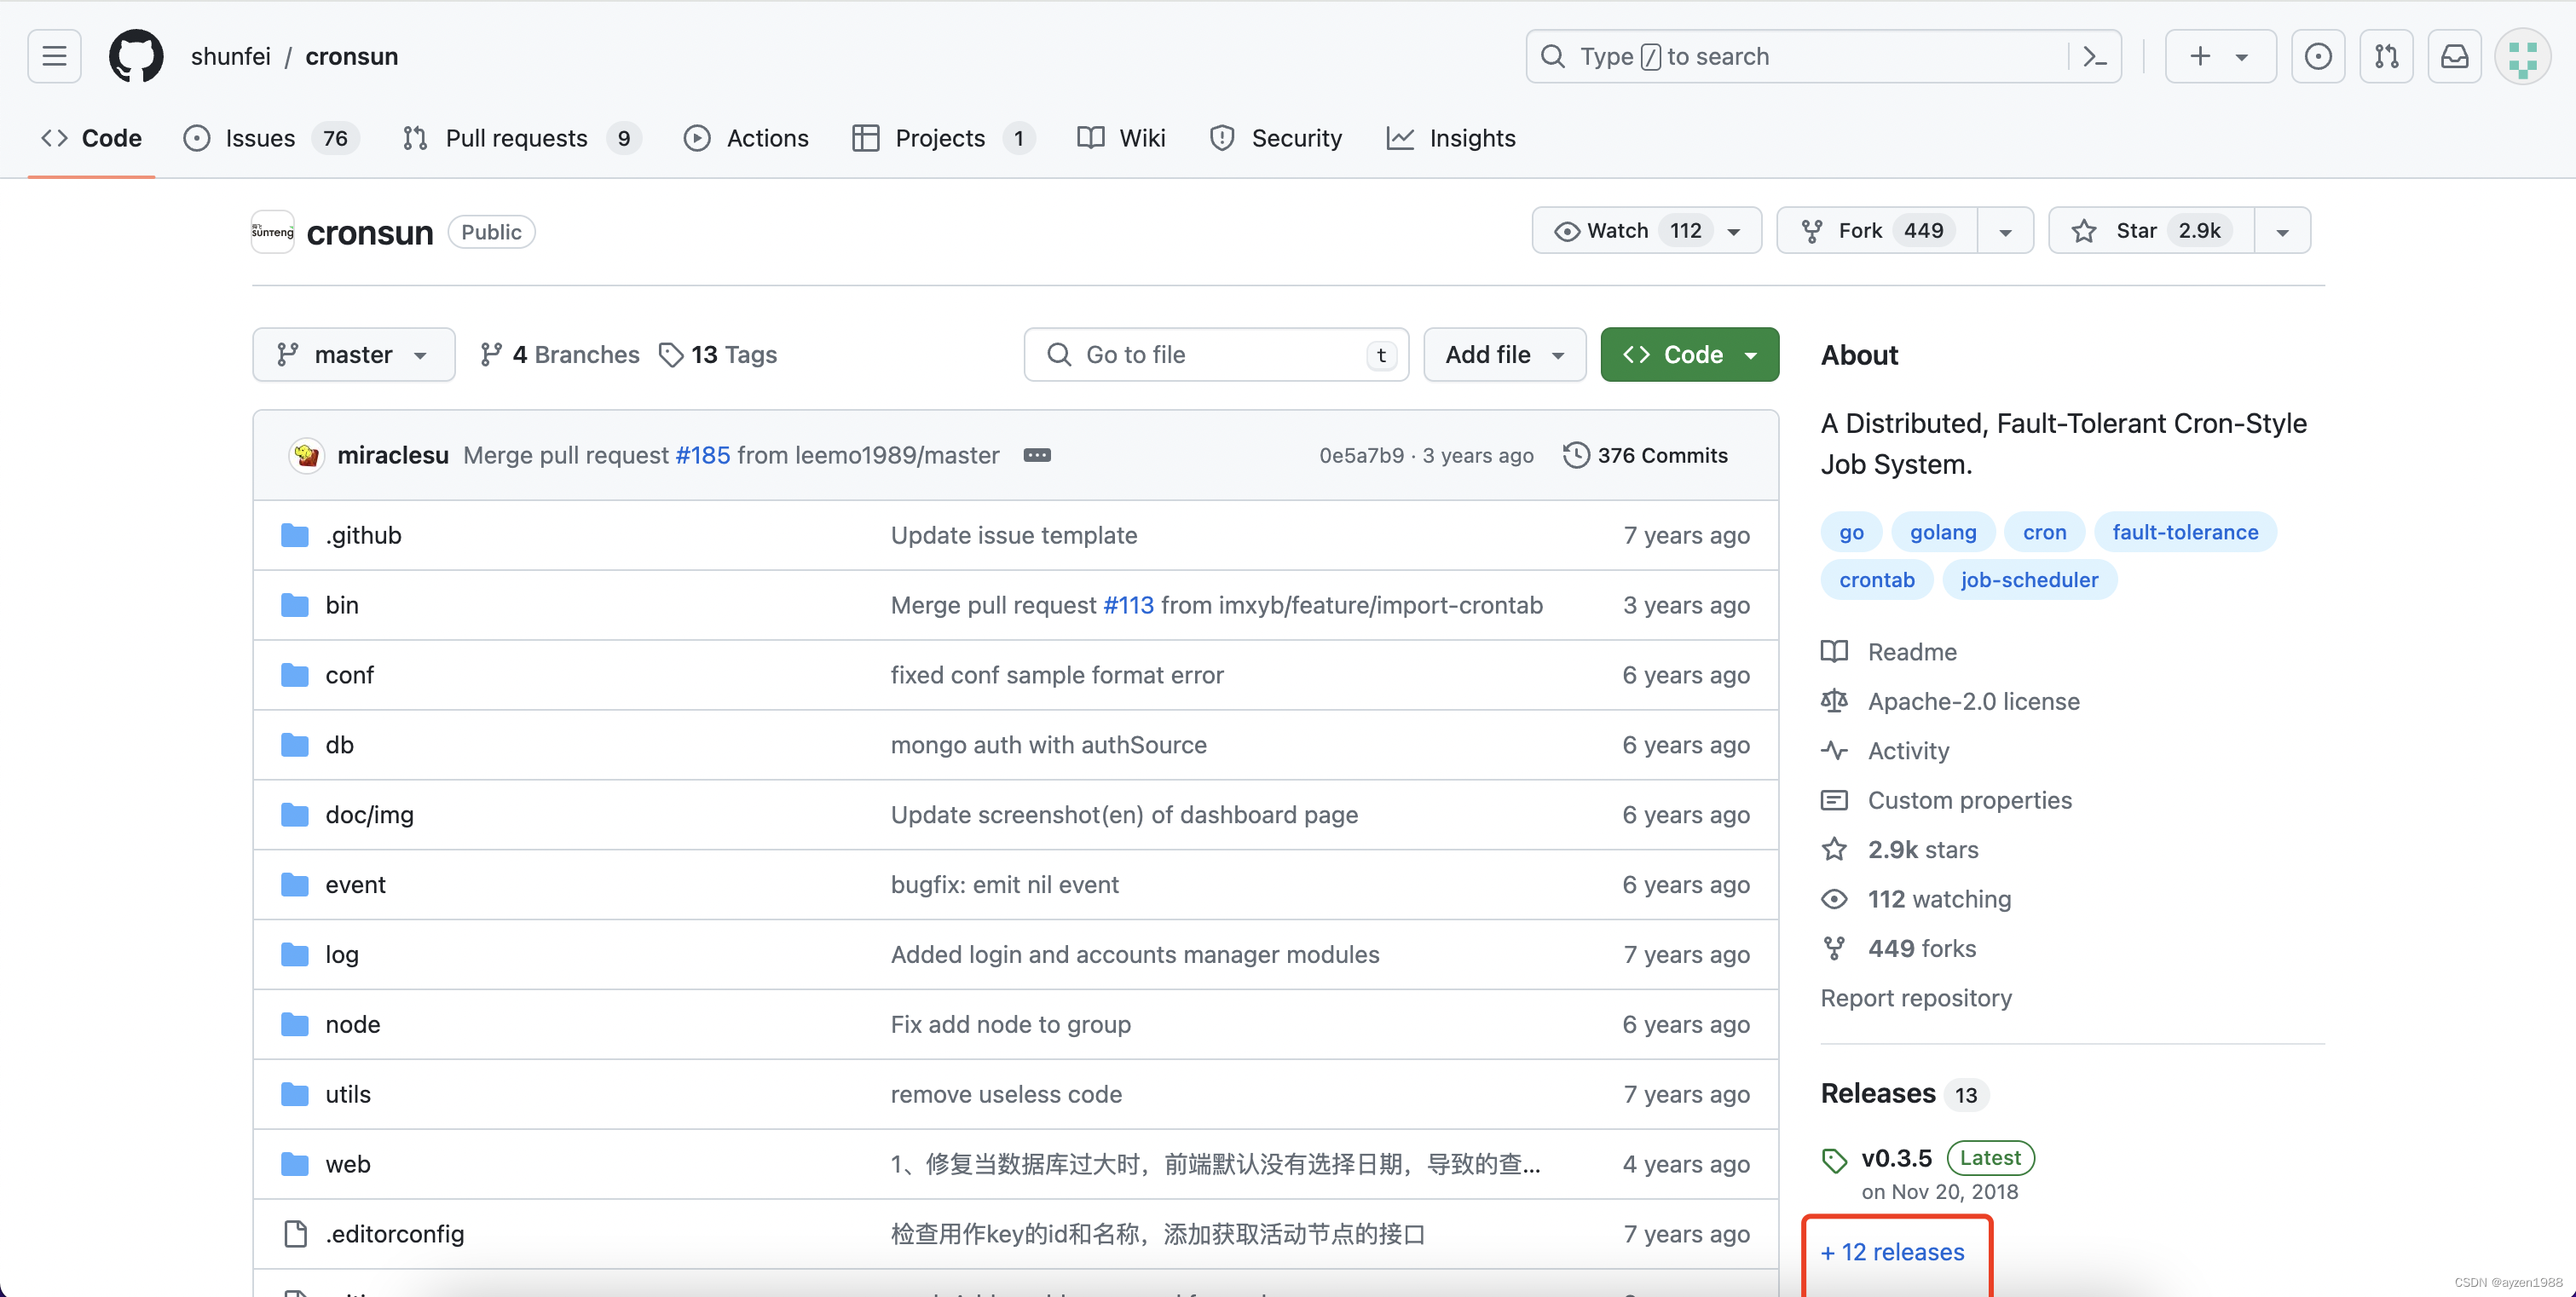The height and width of the screenshot is (1297, 2576).
Task: Open the Insights tab
Action: (1451, 138)
